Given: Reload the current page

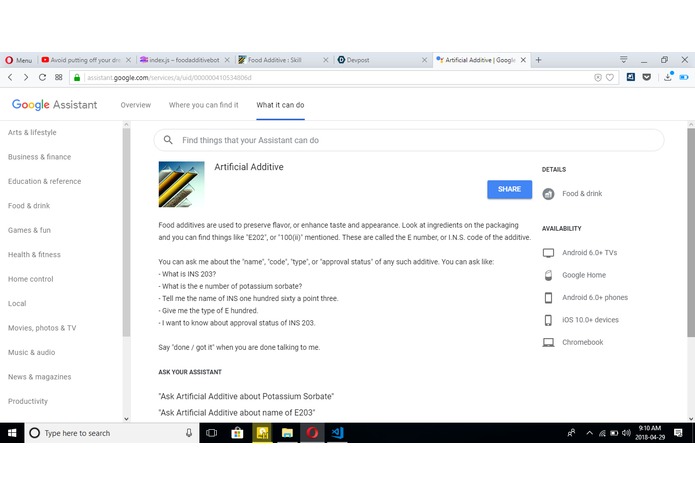Looking at the screenshot, I should click(x=42, y=78).
